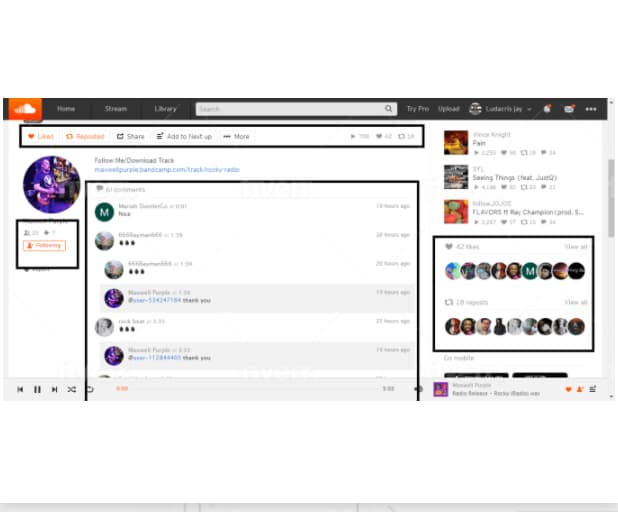Open rock bear's commenter avatar
Viewport: 618px width, 512px height.
pos(104,328)
